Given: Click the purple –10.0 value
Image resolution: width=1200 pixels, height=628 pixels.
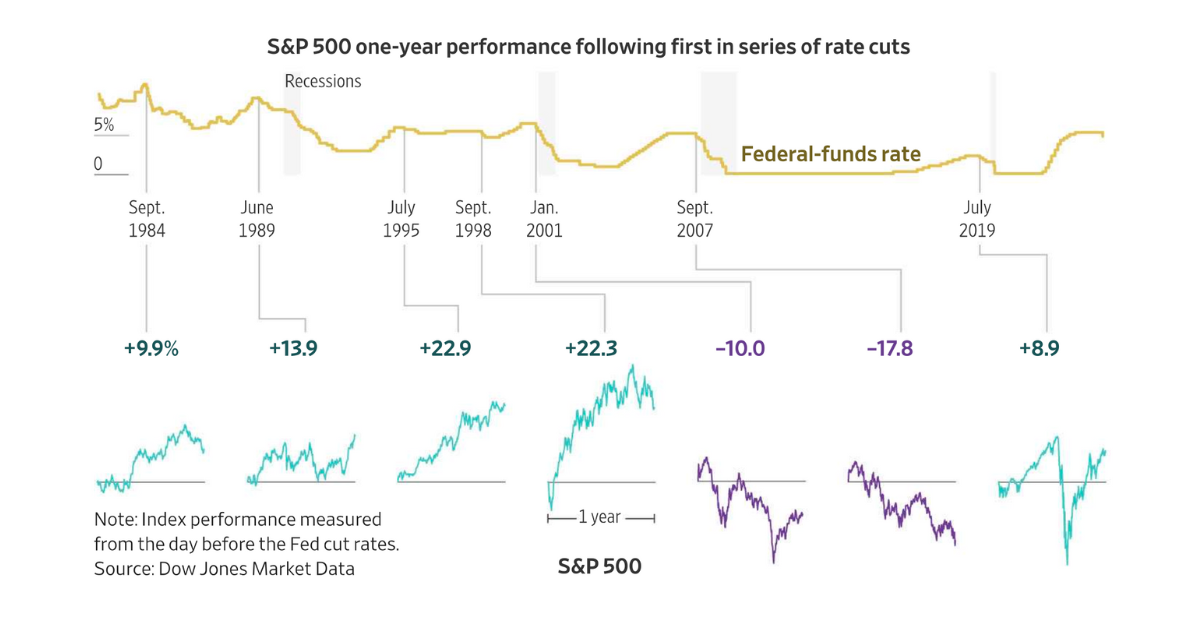Looking at the screenshot, I should [x=740, y=348].
